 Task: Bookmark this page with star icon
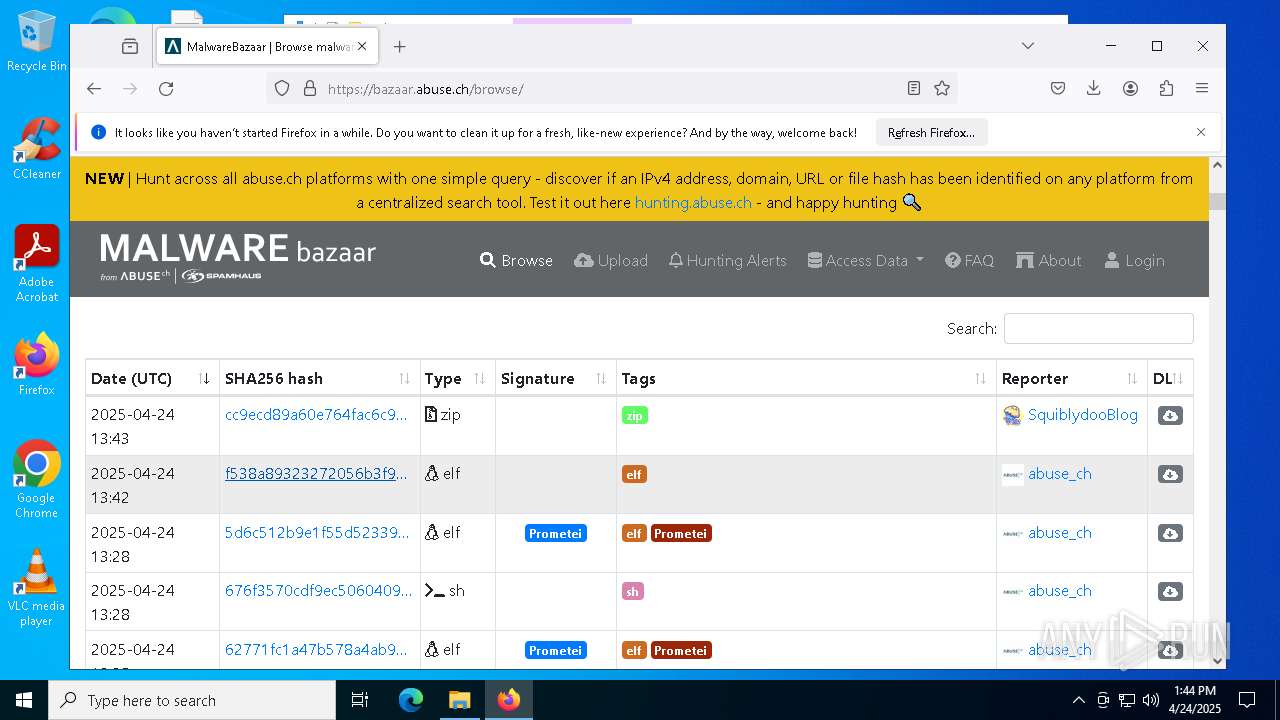coord(941,88)
